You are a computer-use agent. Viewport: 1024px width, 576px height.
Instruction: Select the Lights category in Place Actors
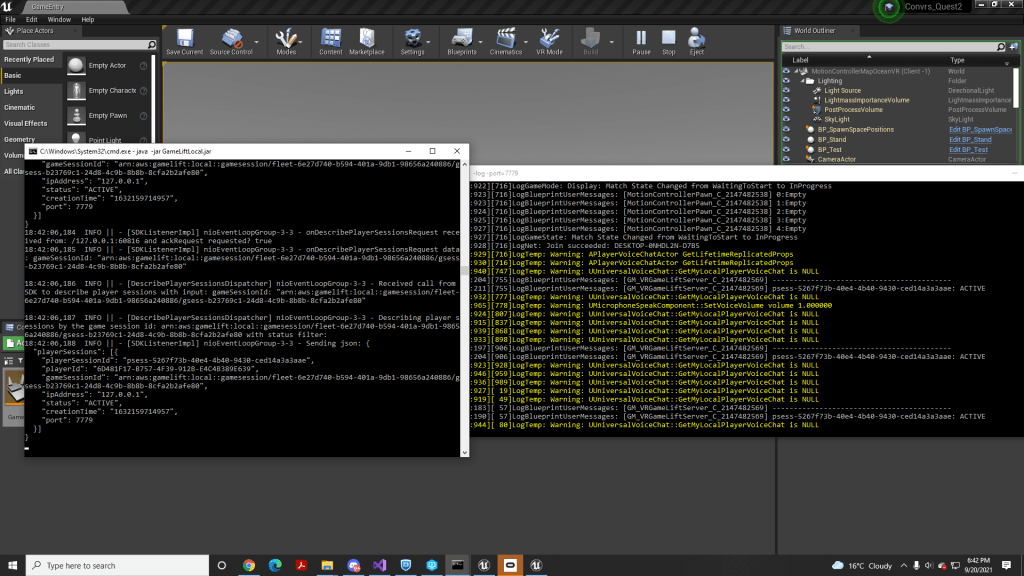[x=14, y=91]
